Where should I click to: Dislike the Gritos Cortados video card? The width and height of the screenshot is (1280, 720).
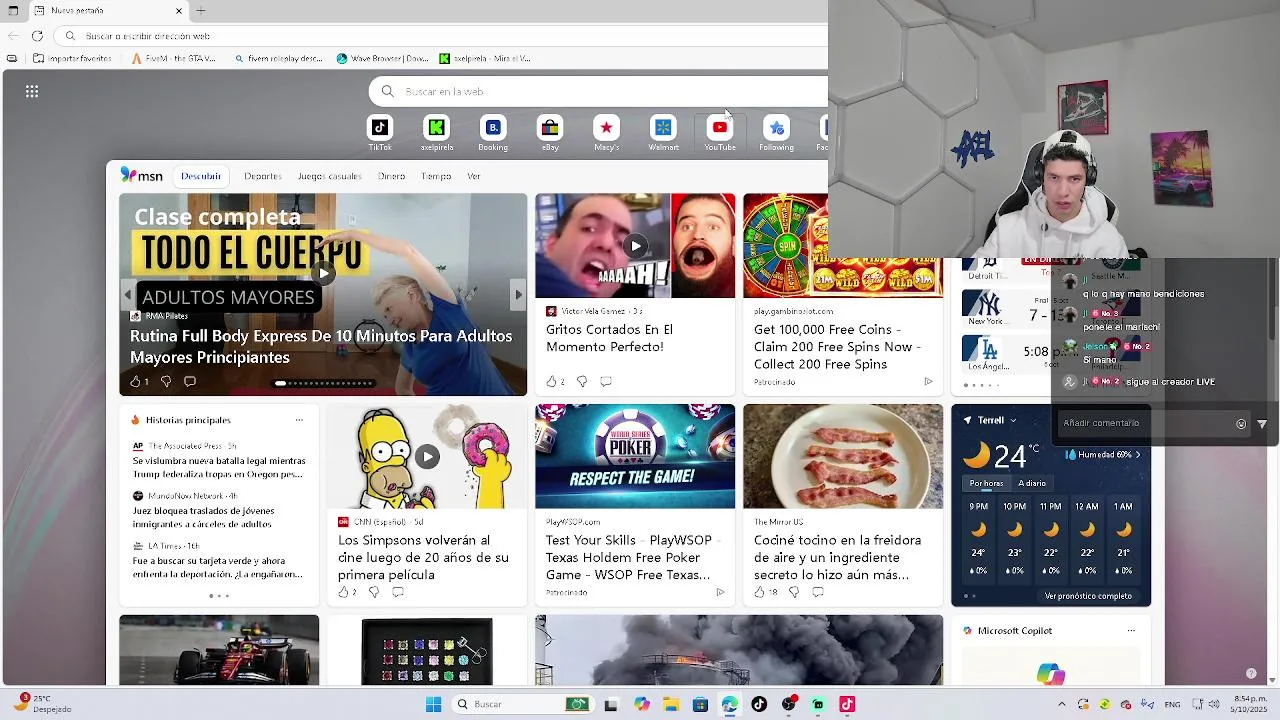(x=582, y=381)
